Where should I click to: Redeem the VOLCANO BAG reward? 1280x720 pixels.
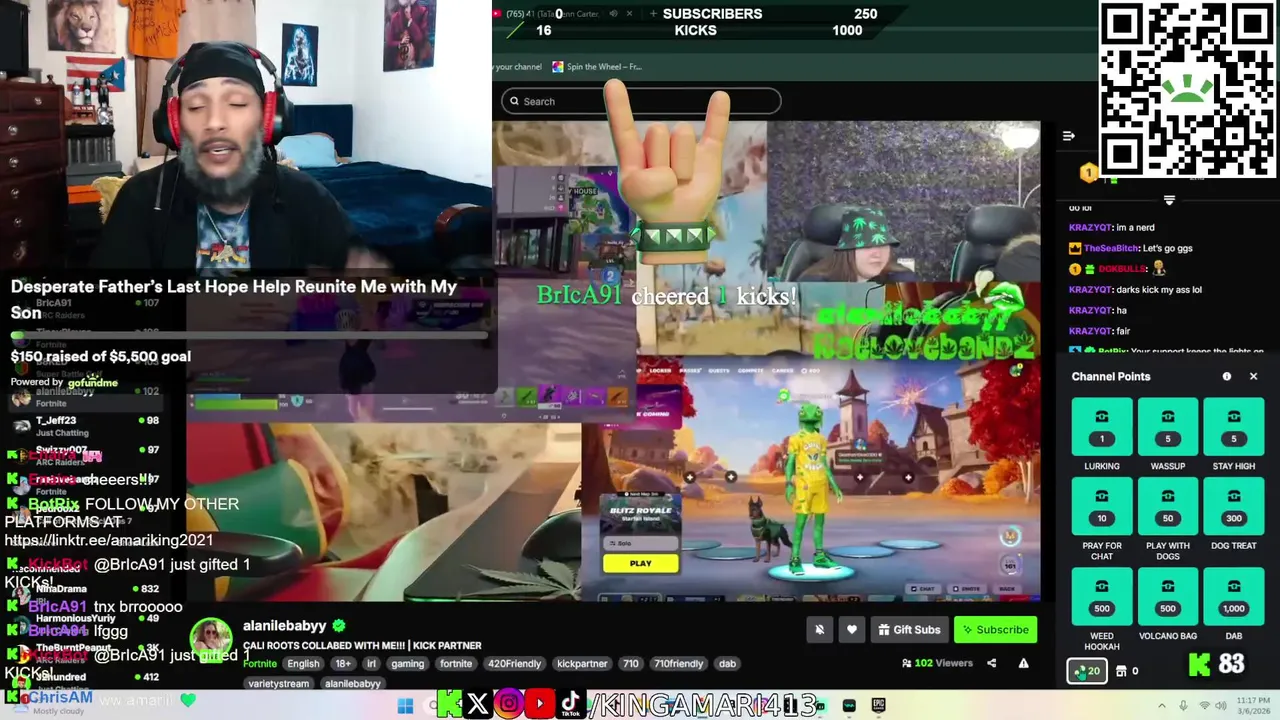click(1168, 596)
